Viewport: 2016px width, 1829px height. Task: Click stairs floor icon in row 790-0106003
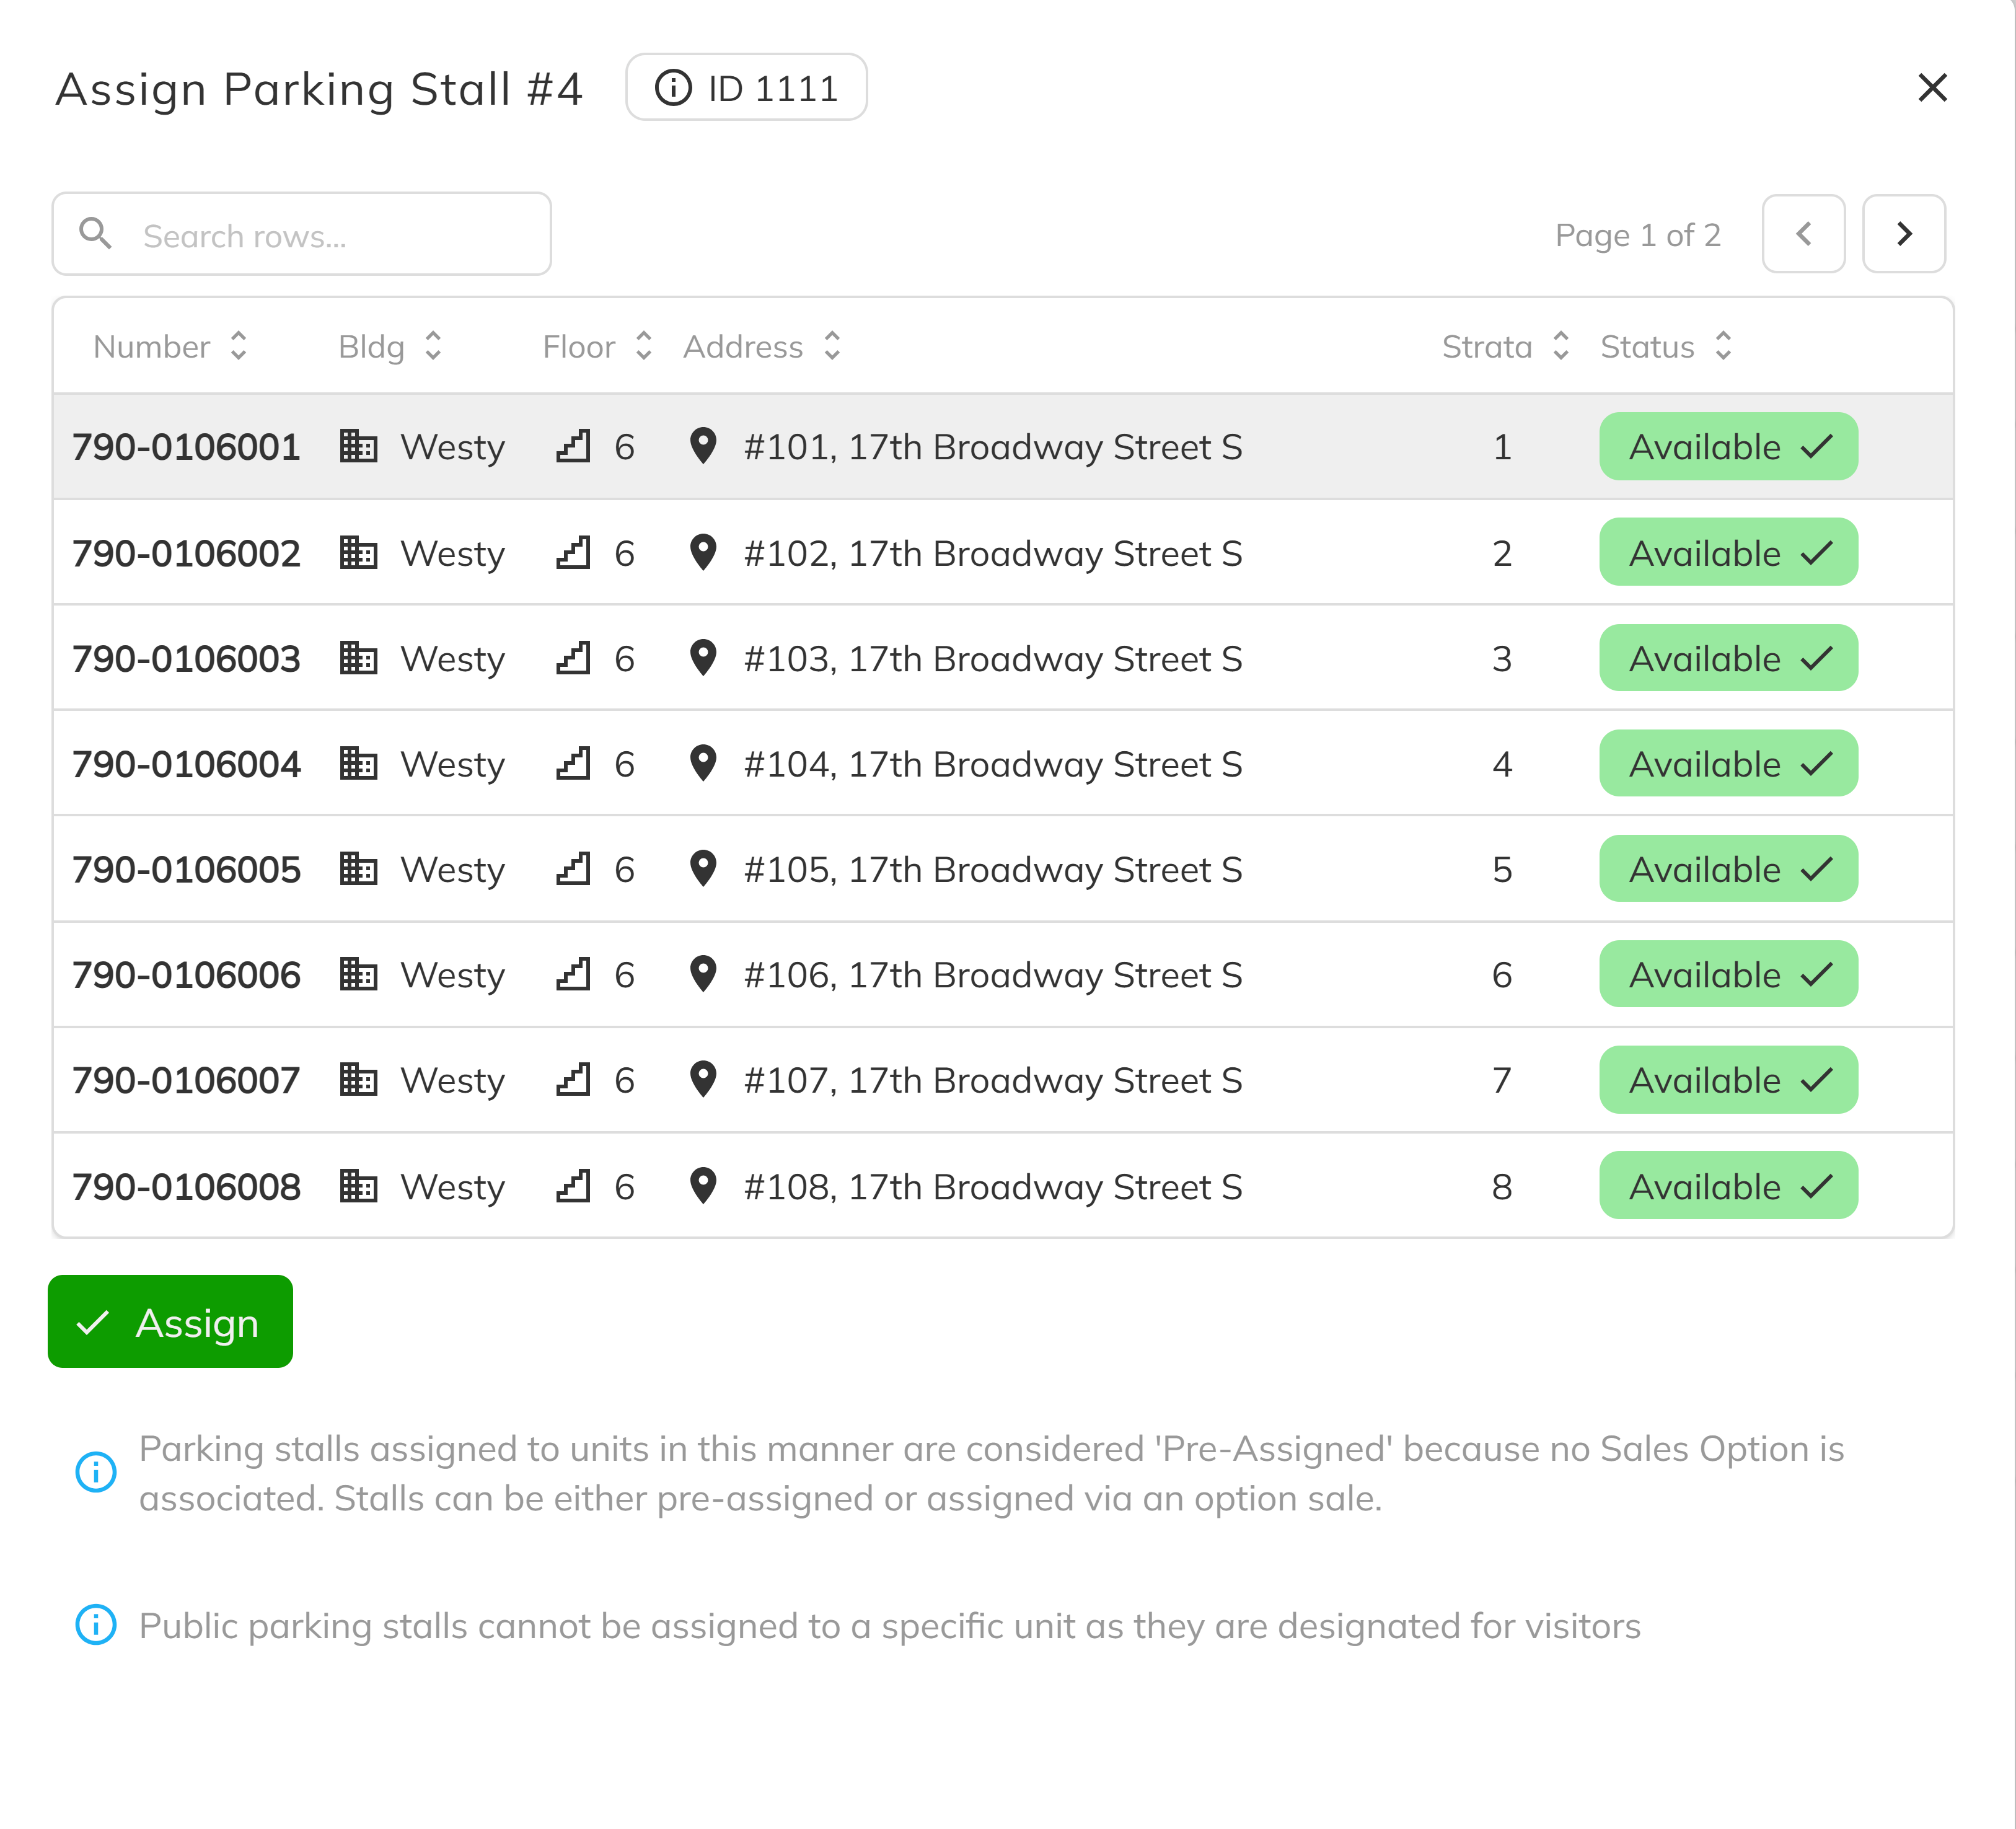pyautogui.click(x=573, y=658)
